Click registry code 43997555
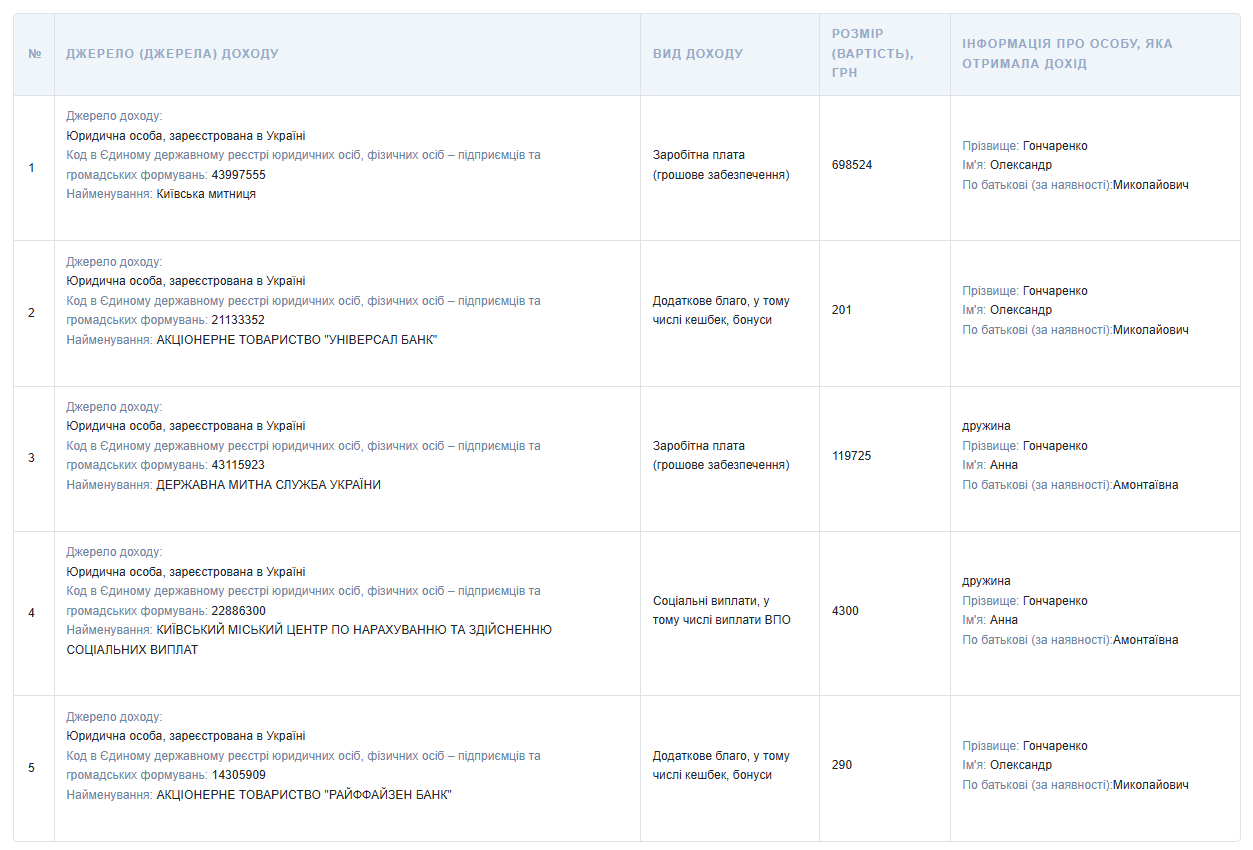 click(238, 175)
